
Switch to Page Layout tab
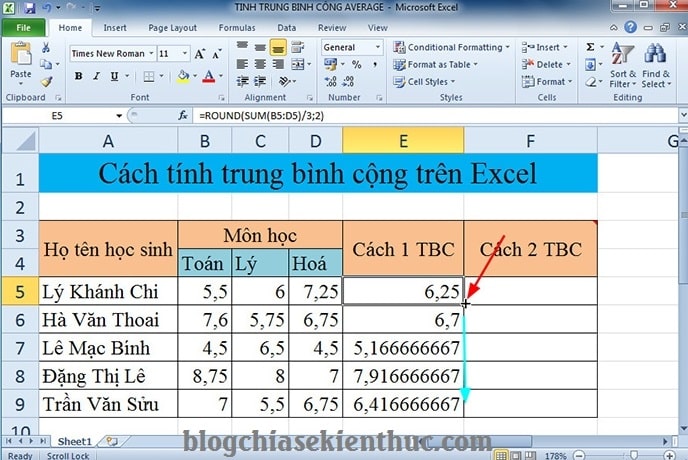coord(172,28)
